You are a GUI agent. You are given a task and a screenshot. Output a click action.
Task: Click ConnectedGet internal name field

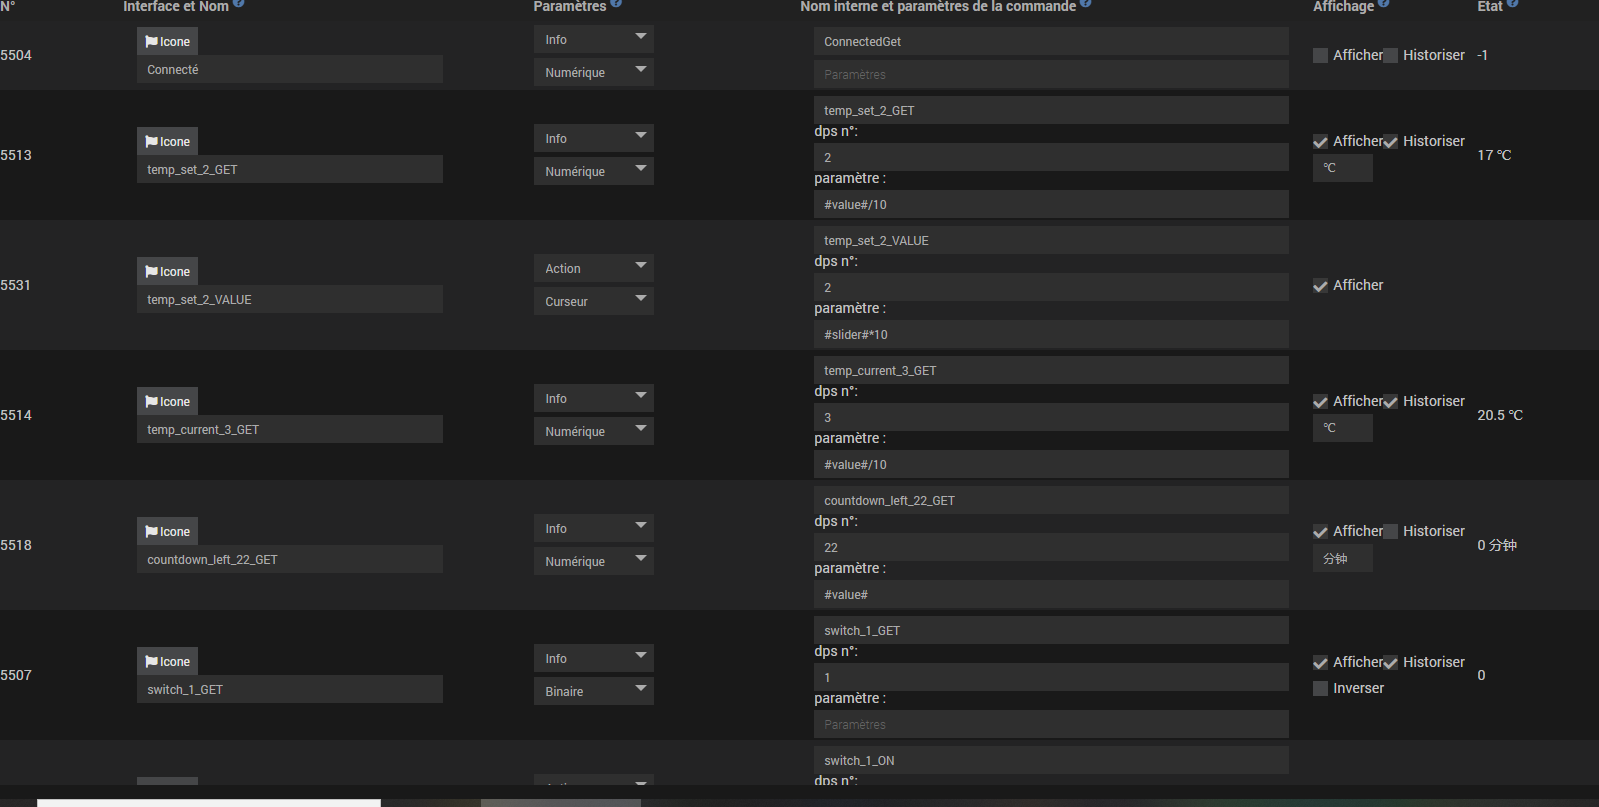pos(1050,41)
